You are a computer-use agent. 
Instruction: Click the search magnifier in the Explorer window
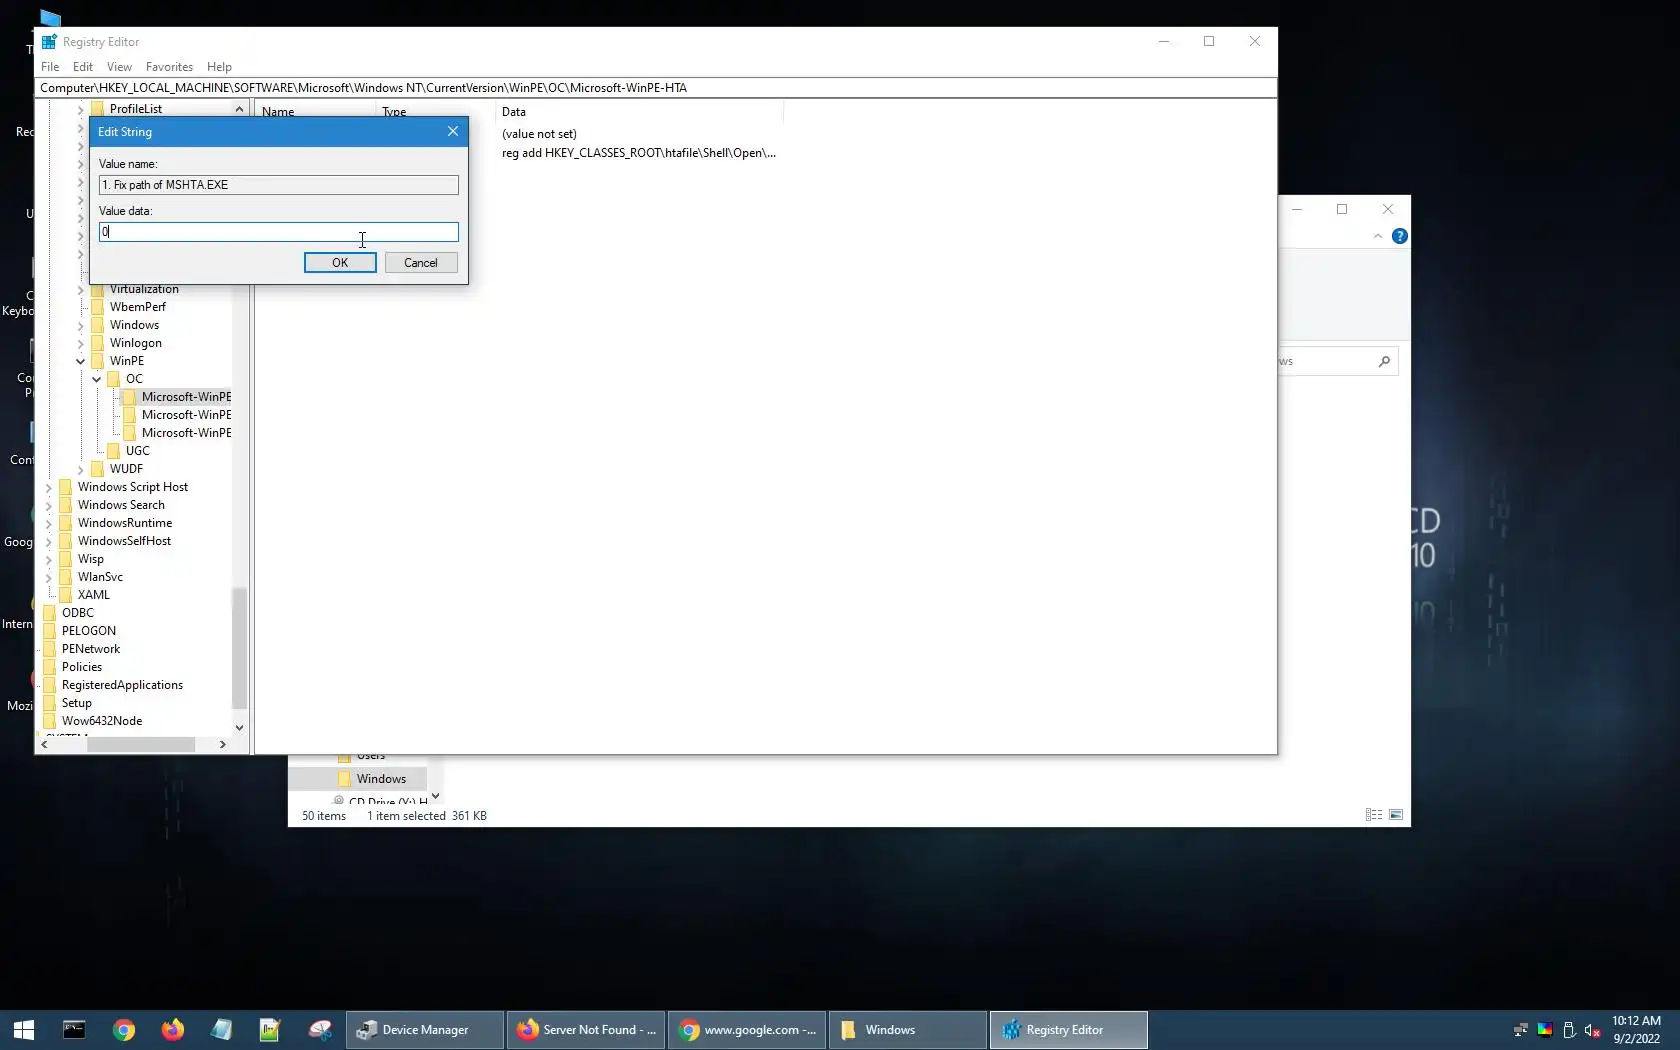tap(1384, 361)
